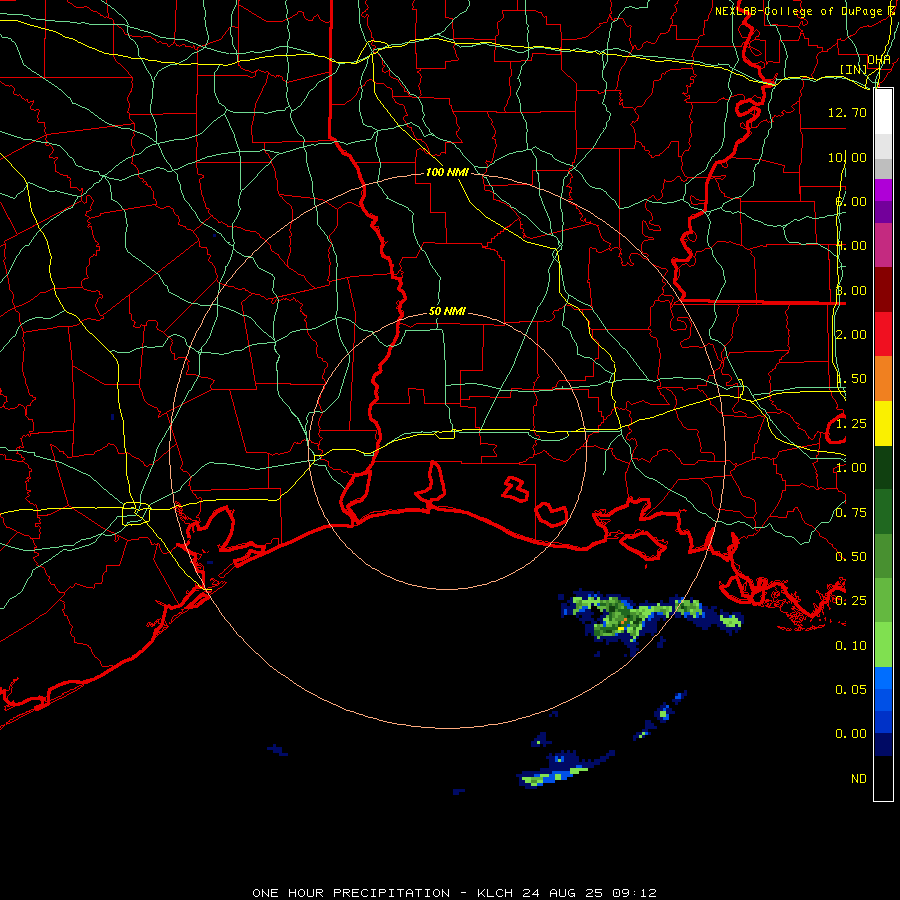
Task: Select the yellow 1.25 inch color band
Action: point(883,423)
